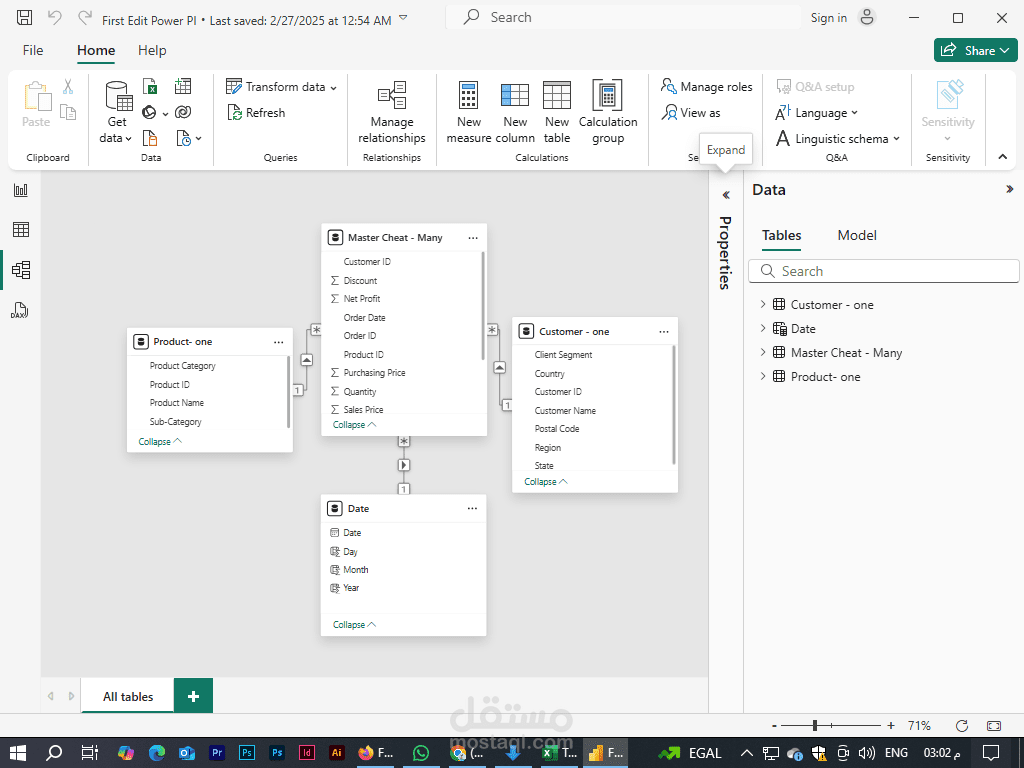Click the zoom slider handle

click(x=814, y=726)
